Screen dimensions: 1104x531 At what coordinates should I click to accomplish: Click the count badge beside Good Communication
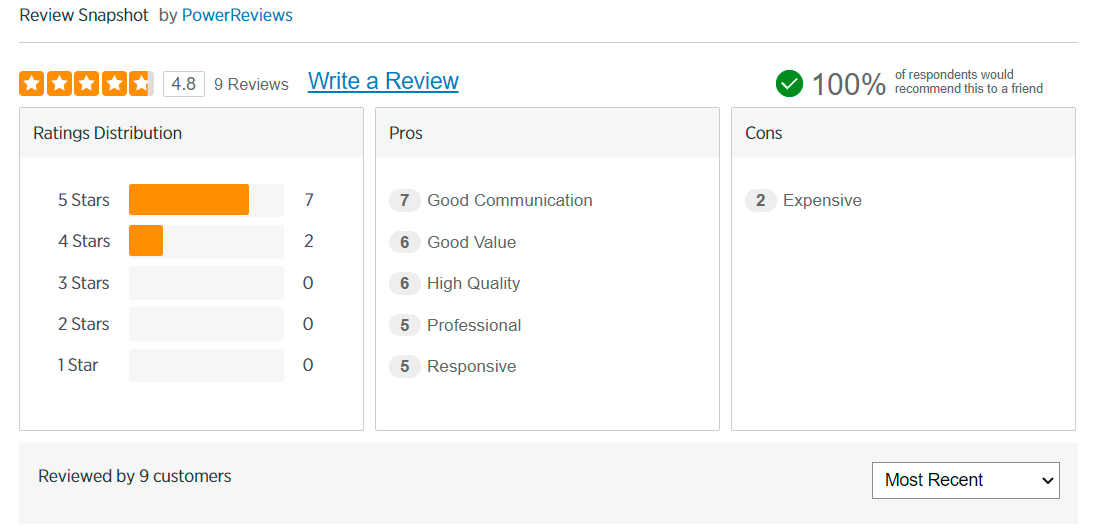pos(404,200)
